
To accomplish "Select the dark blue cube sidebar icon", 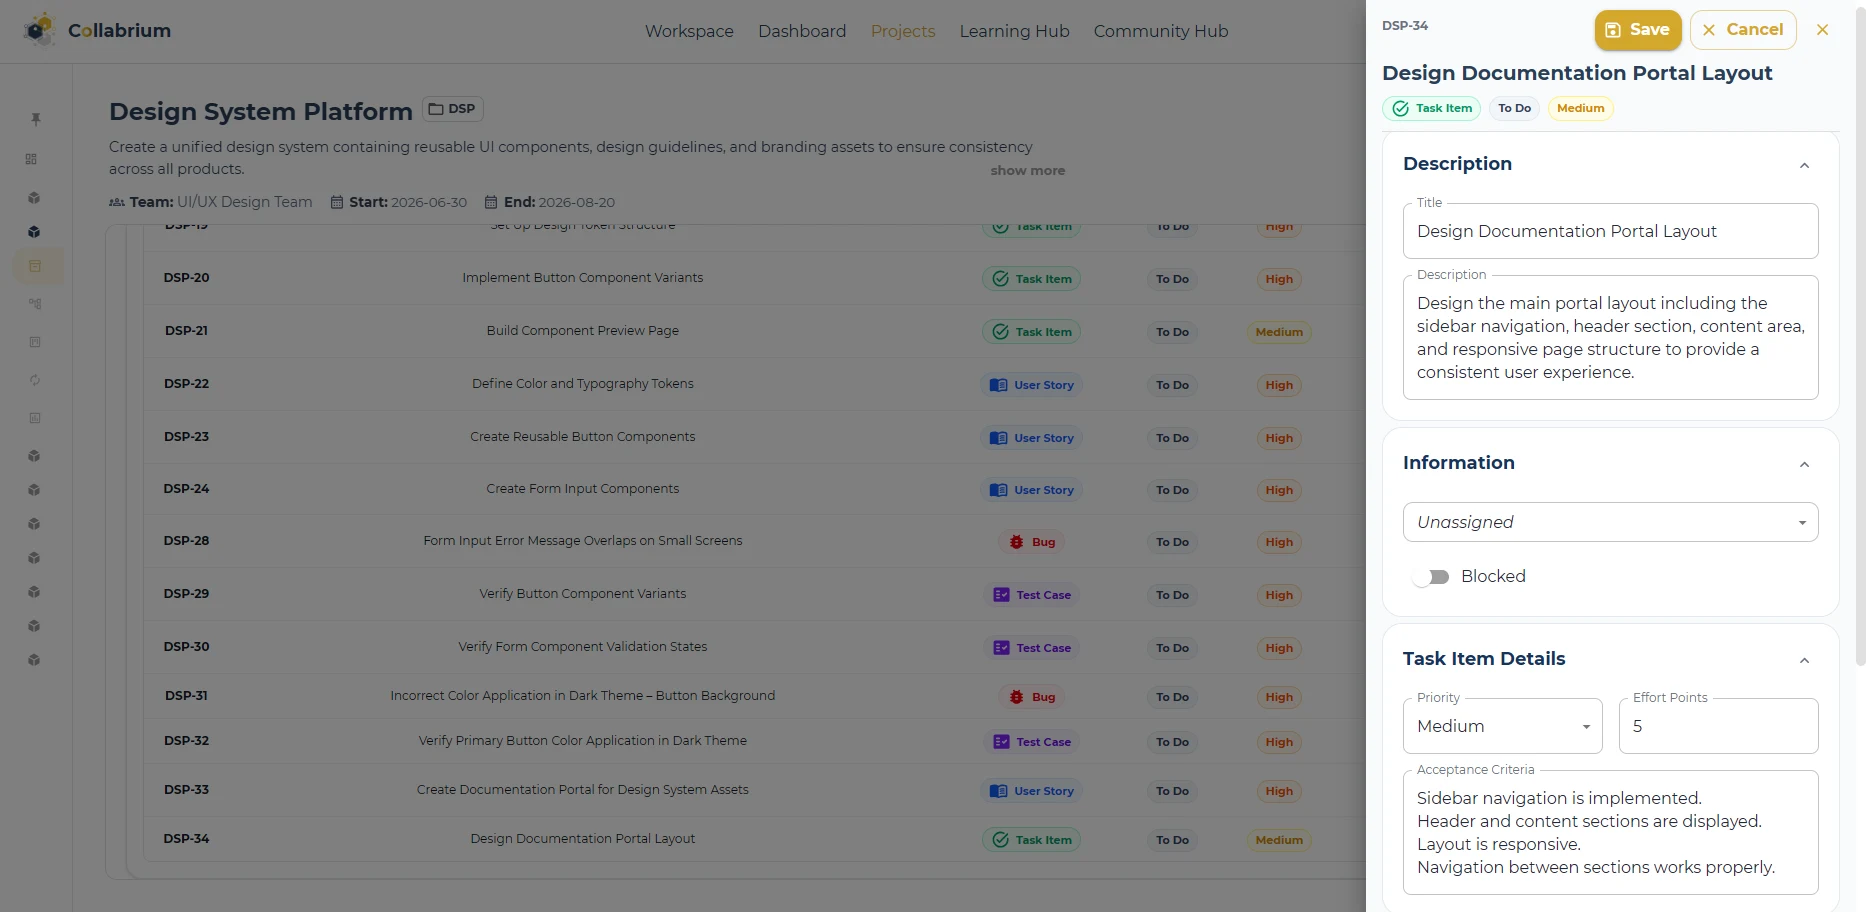I will pyautogui.click(x=34, y=232).
